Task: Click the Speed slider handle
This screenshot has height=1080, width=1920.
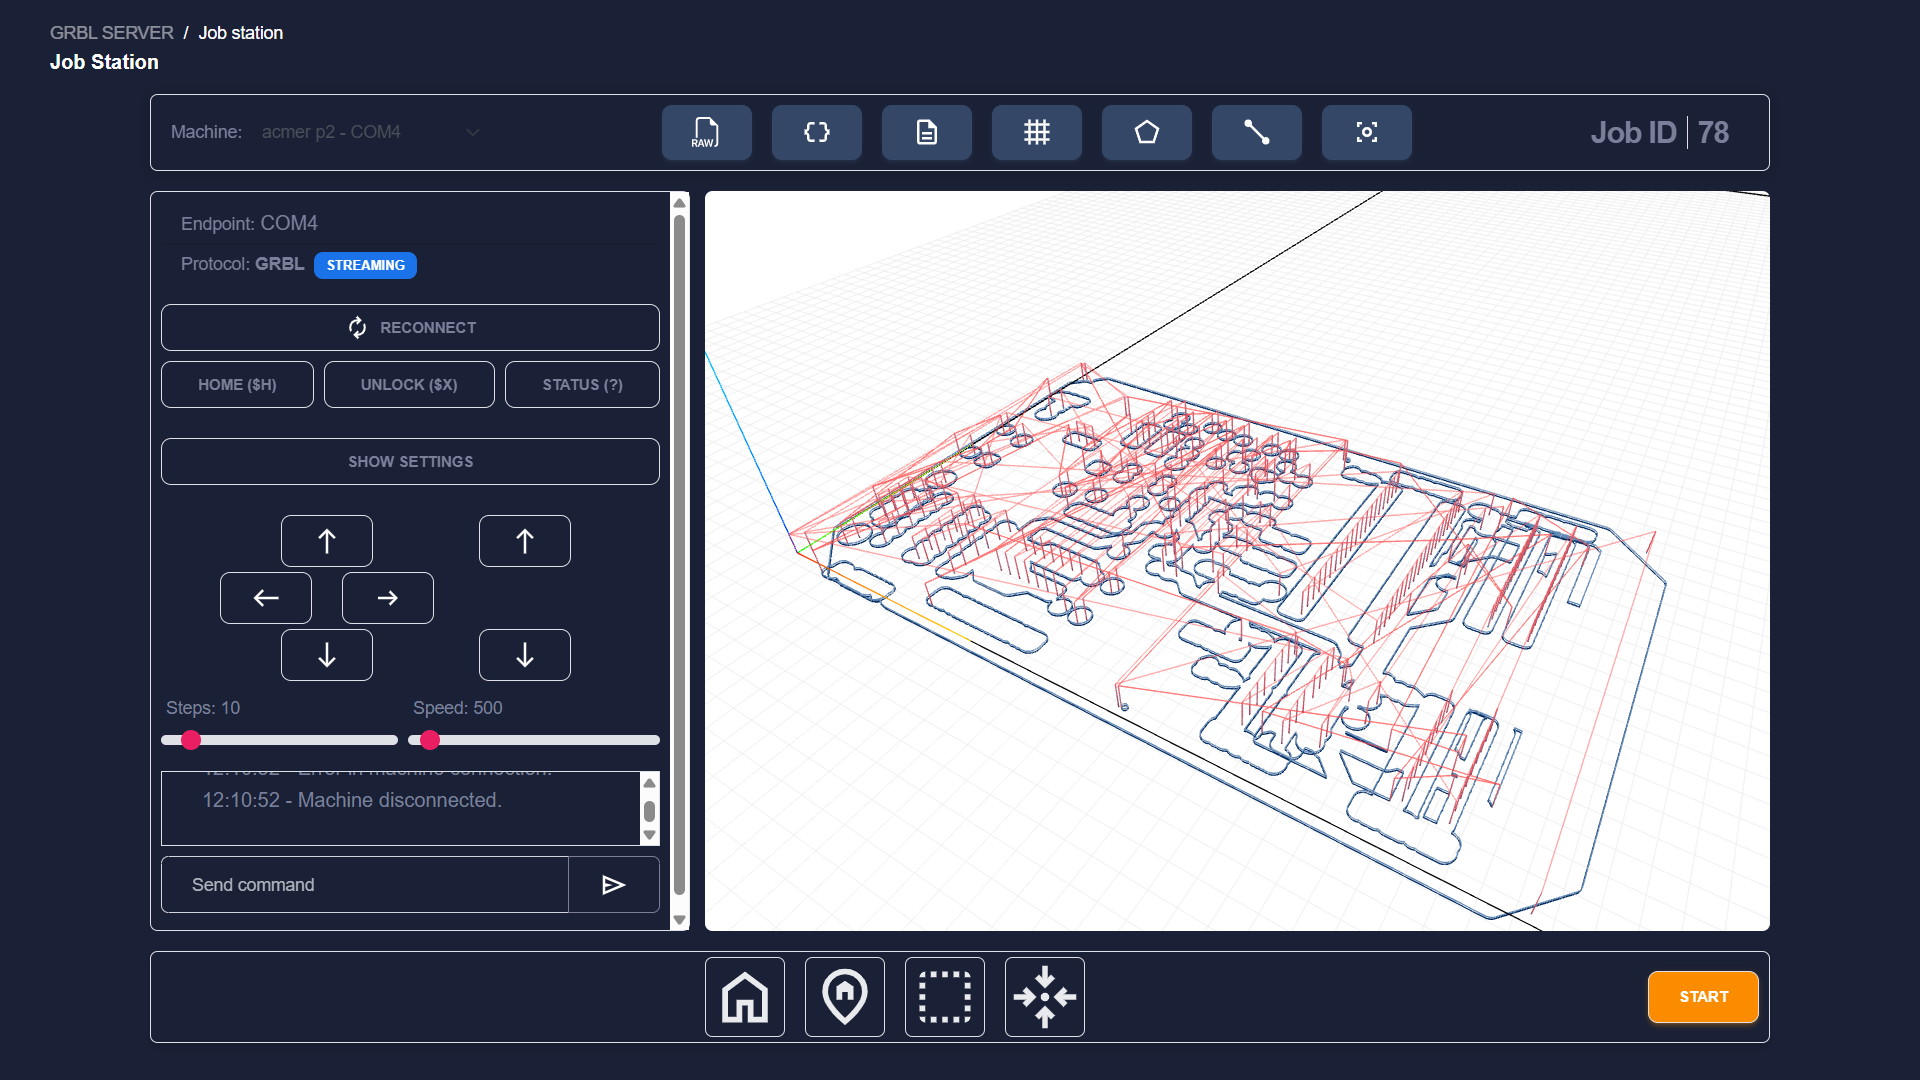Action: [430, 740]
